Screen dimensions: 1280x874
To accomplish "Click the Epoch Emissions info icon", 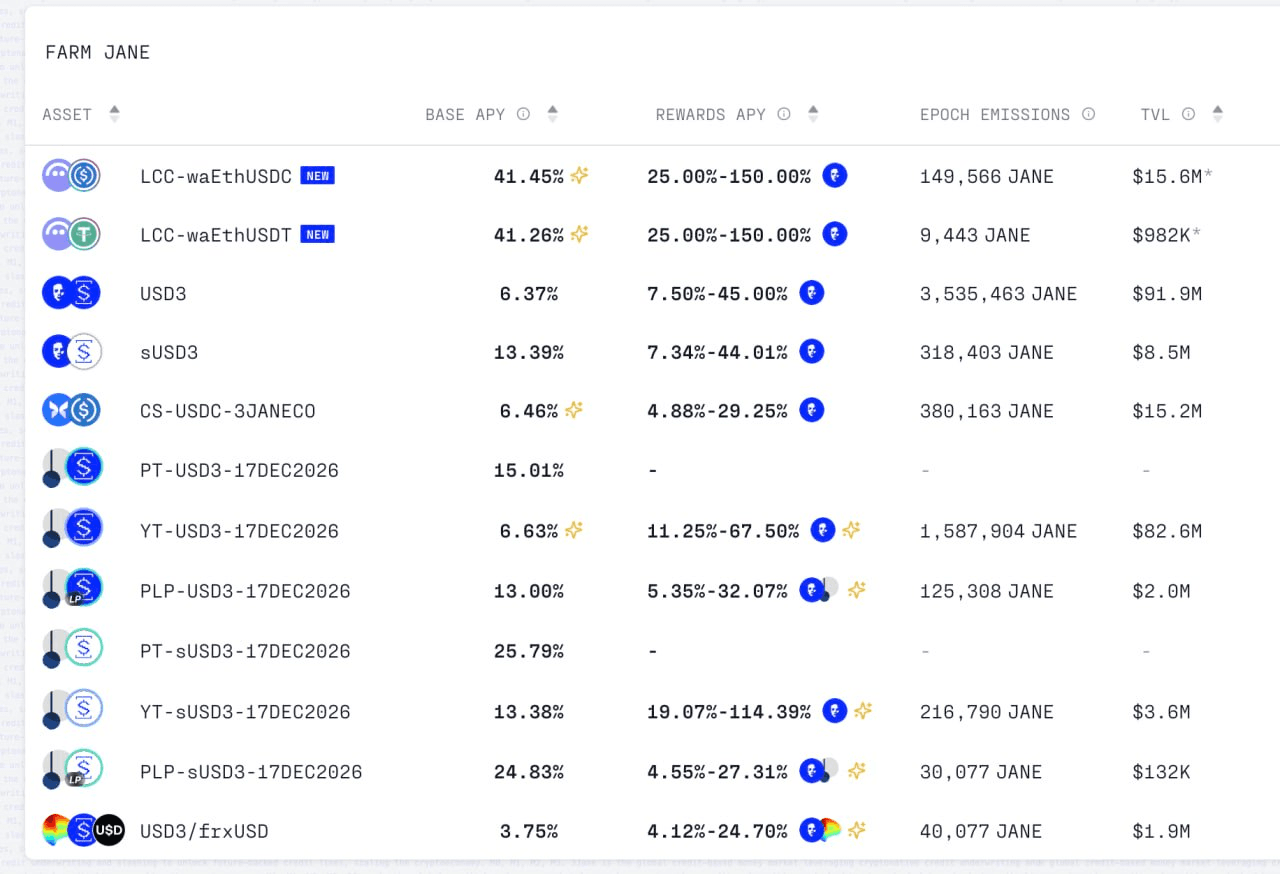I will (x=1088, y=115).
